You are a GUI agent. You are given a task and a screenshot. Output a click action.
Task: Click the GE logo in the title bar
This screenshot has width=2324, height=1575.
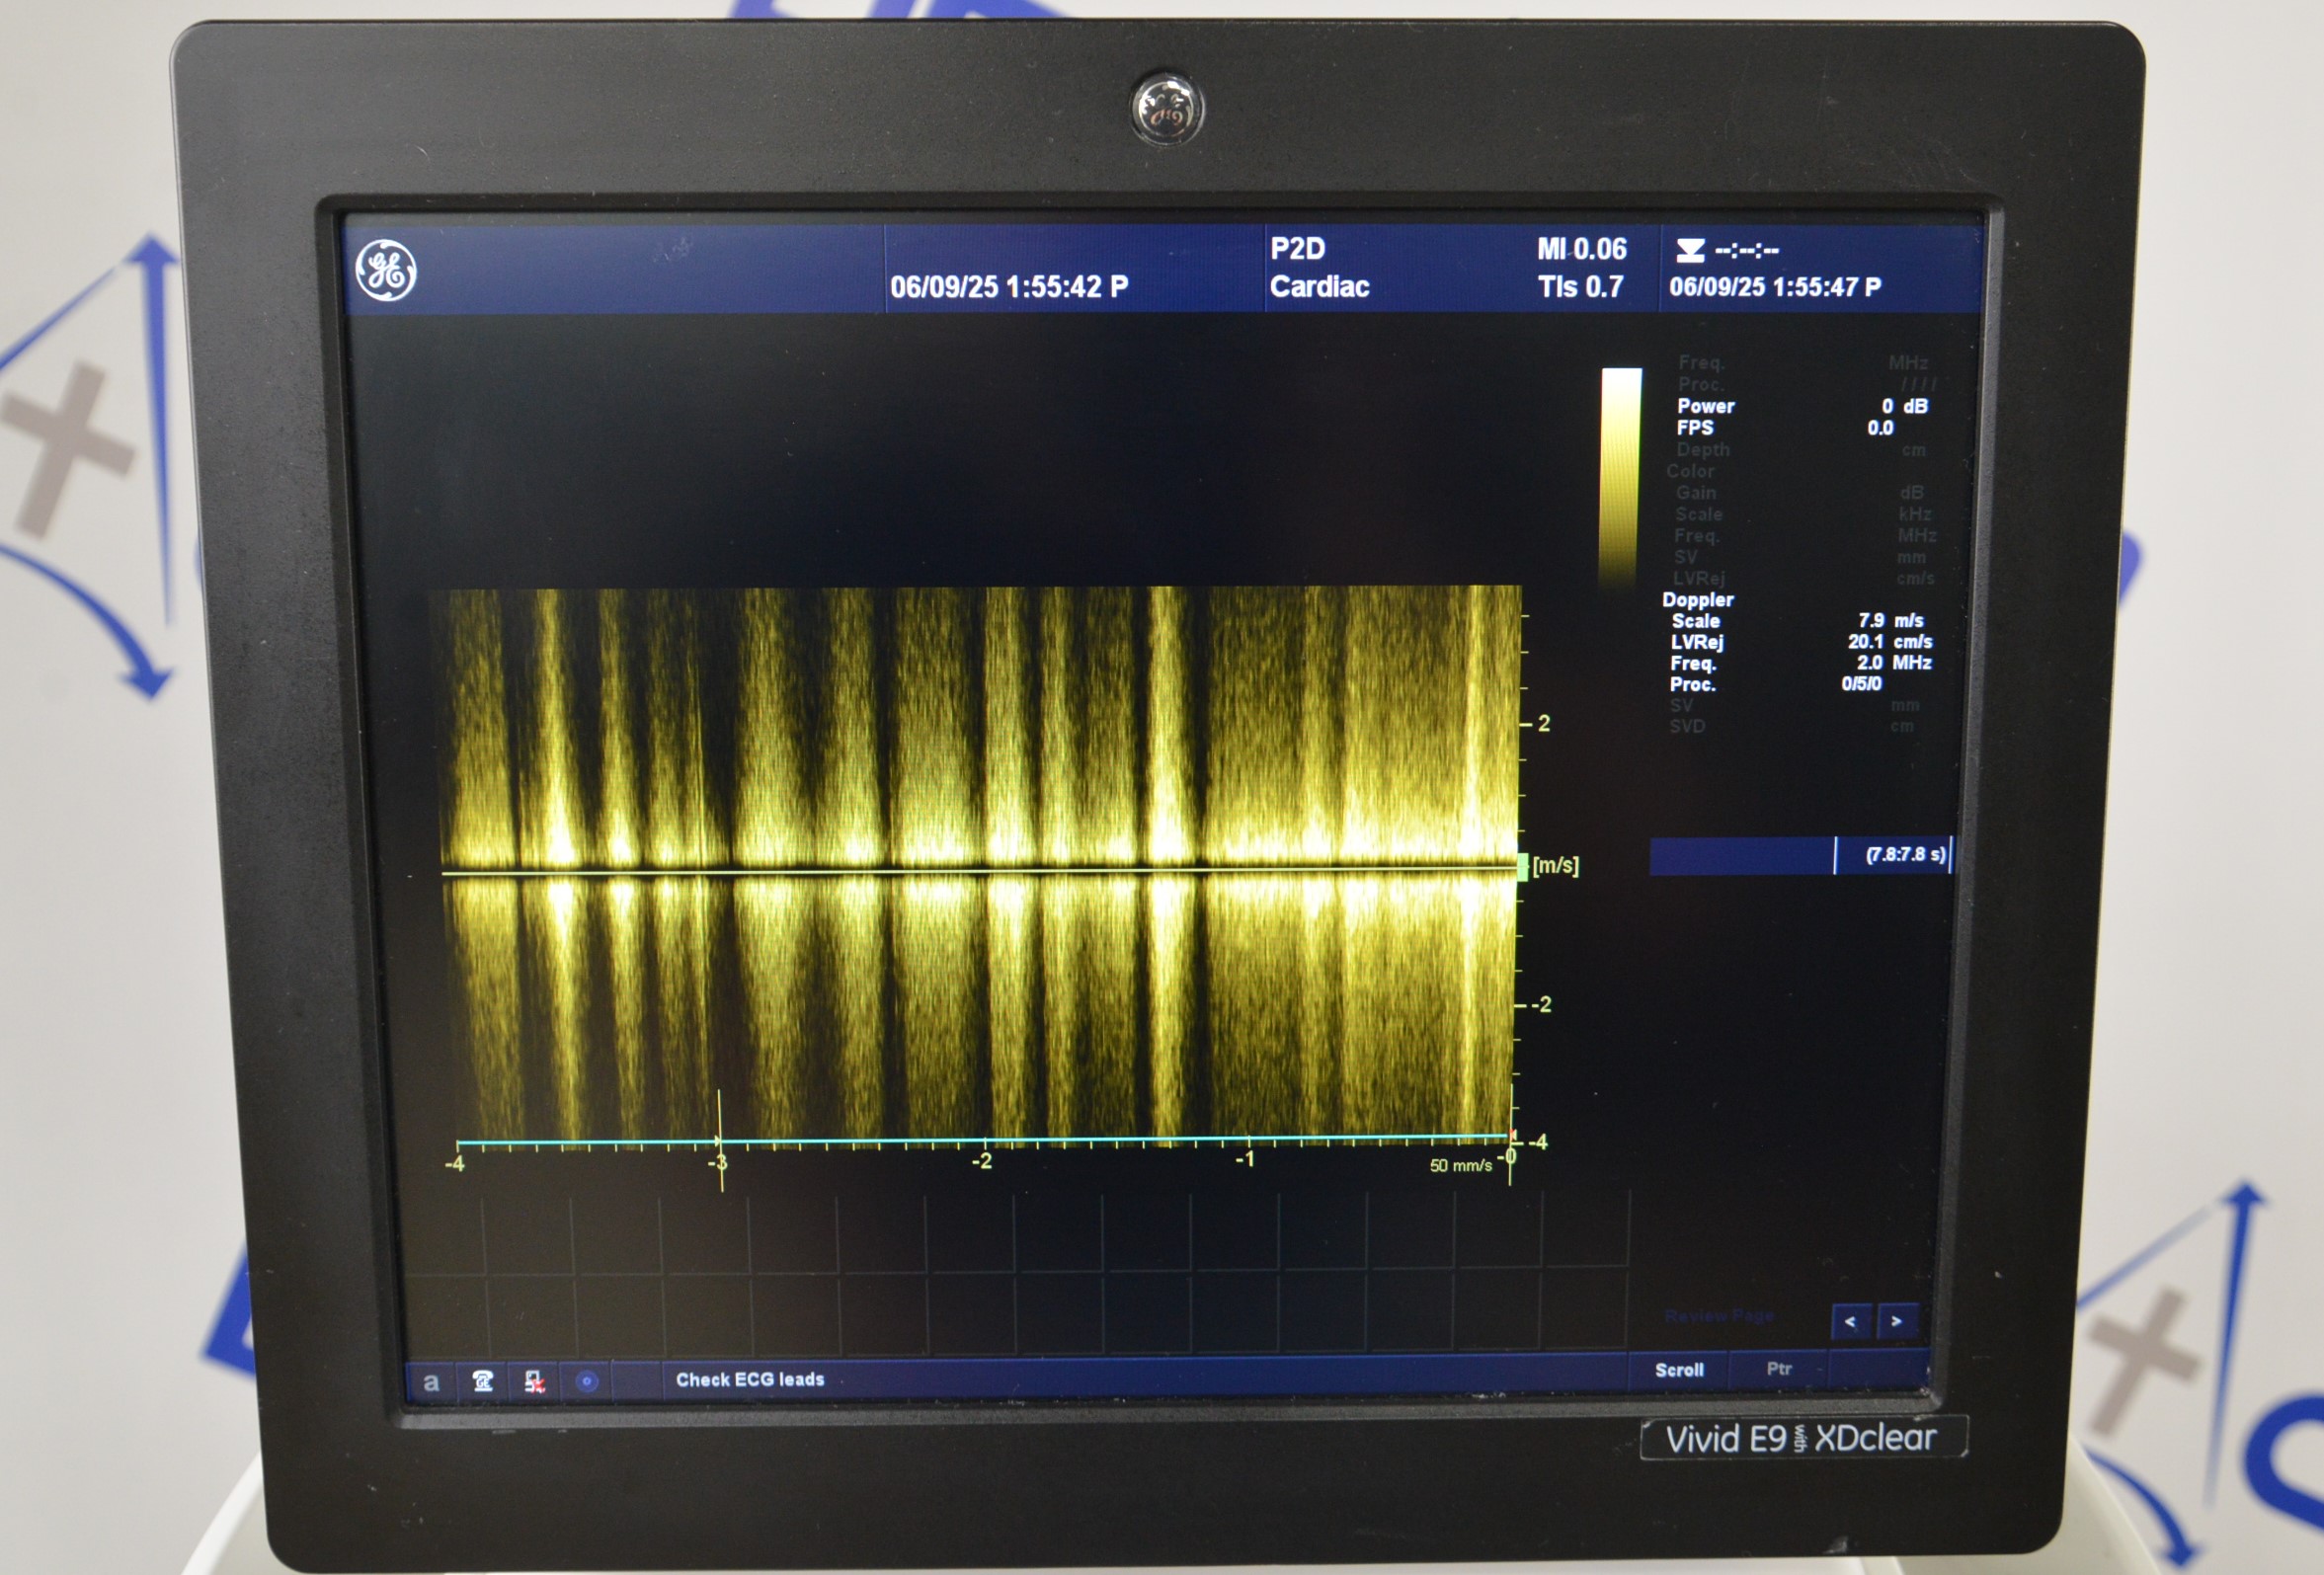(x=386, y=270)
